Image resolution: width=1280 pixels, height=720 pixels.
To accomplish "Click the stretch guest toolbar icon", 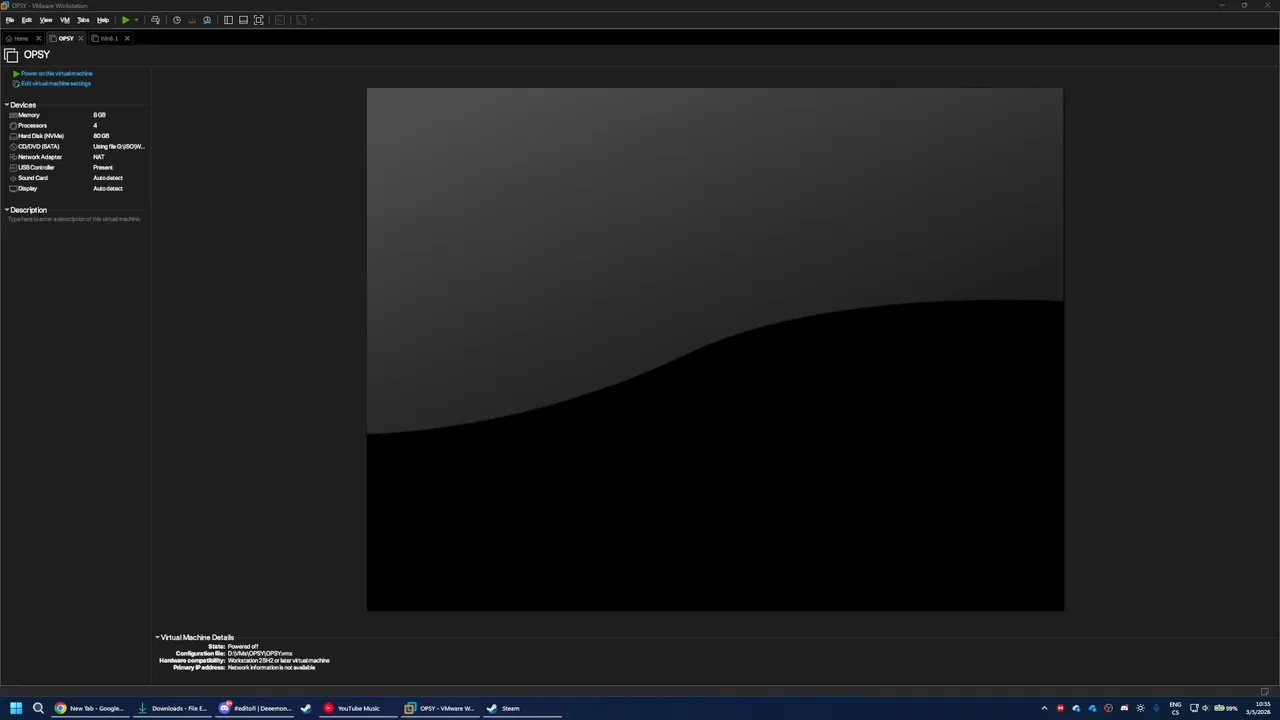I will point(301,20).
